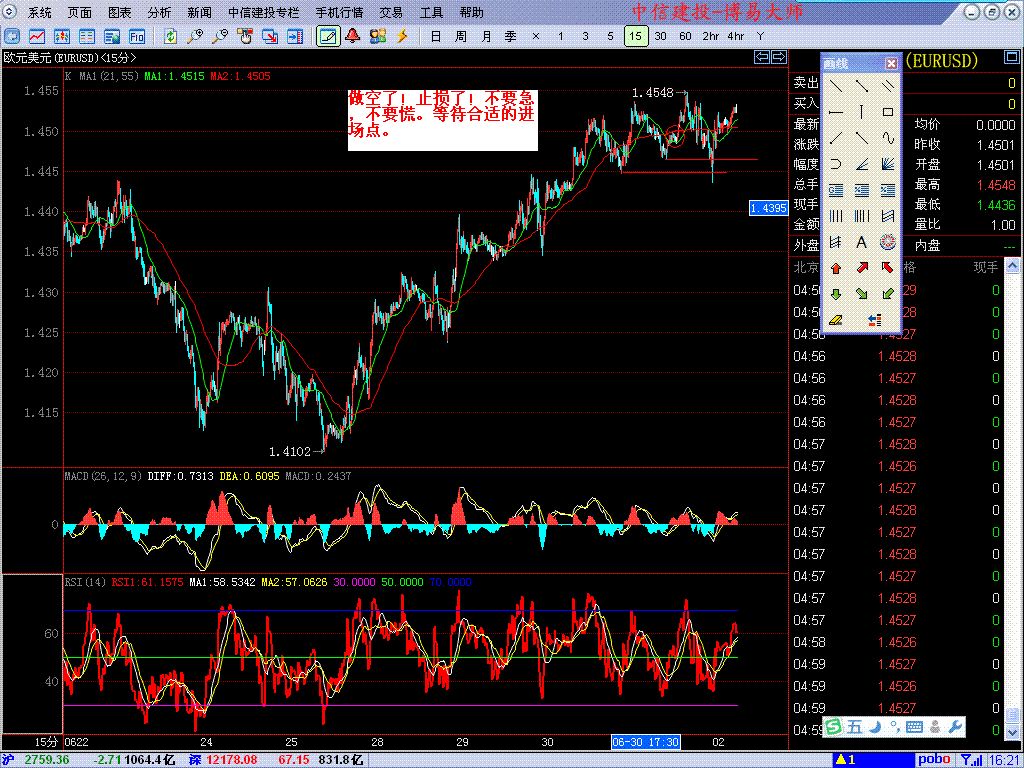This screenshot has height=768, width=1024.
Task: Switch to 60 minute period
Action: (685, 37)
